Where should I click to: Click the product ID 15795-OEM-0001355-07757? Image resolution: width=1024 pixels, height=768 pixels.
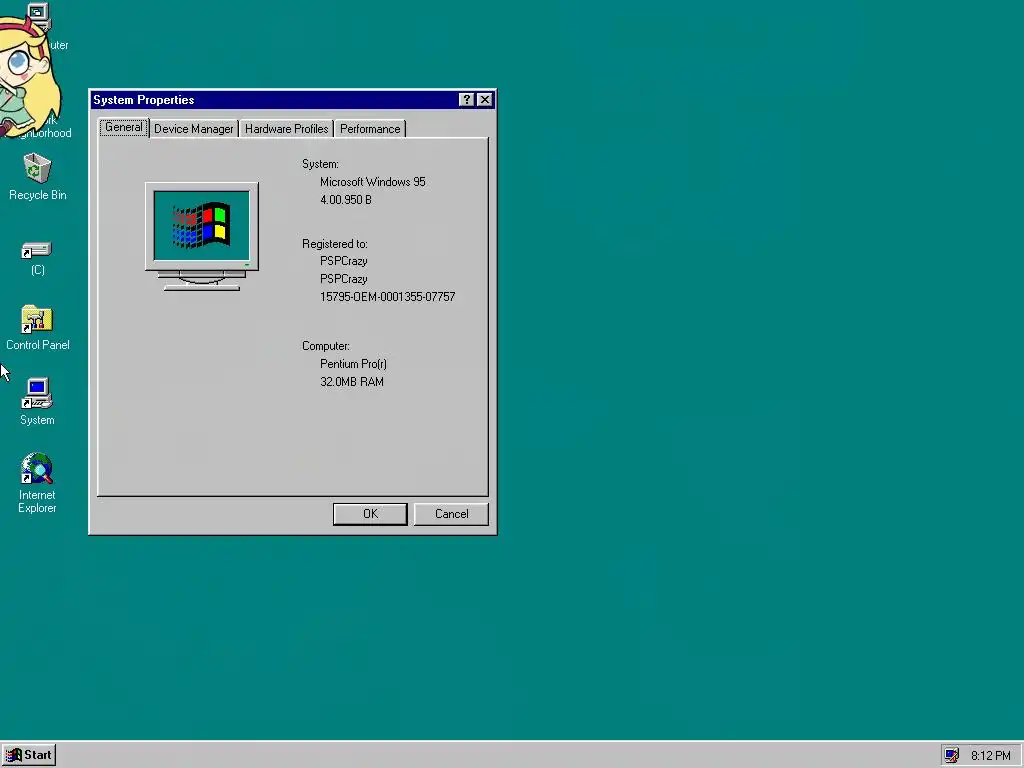coord(387,296)
